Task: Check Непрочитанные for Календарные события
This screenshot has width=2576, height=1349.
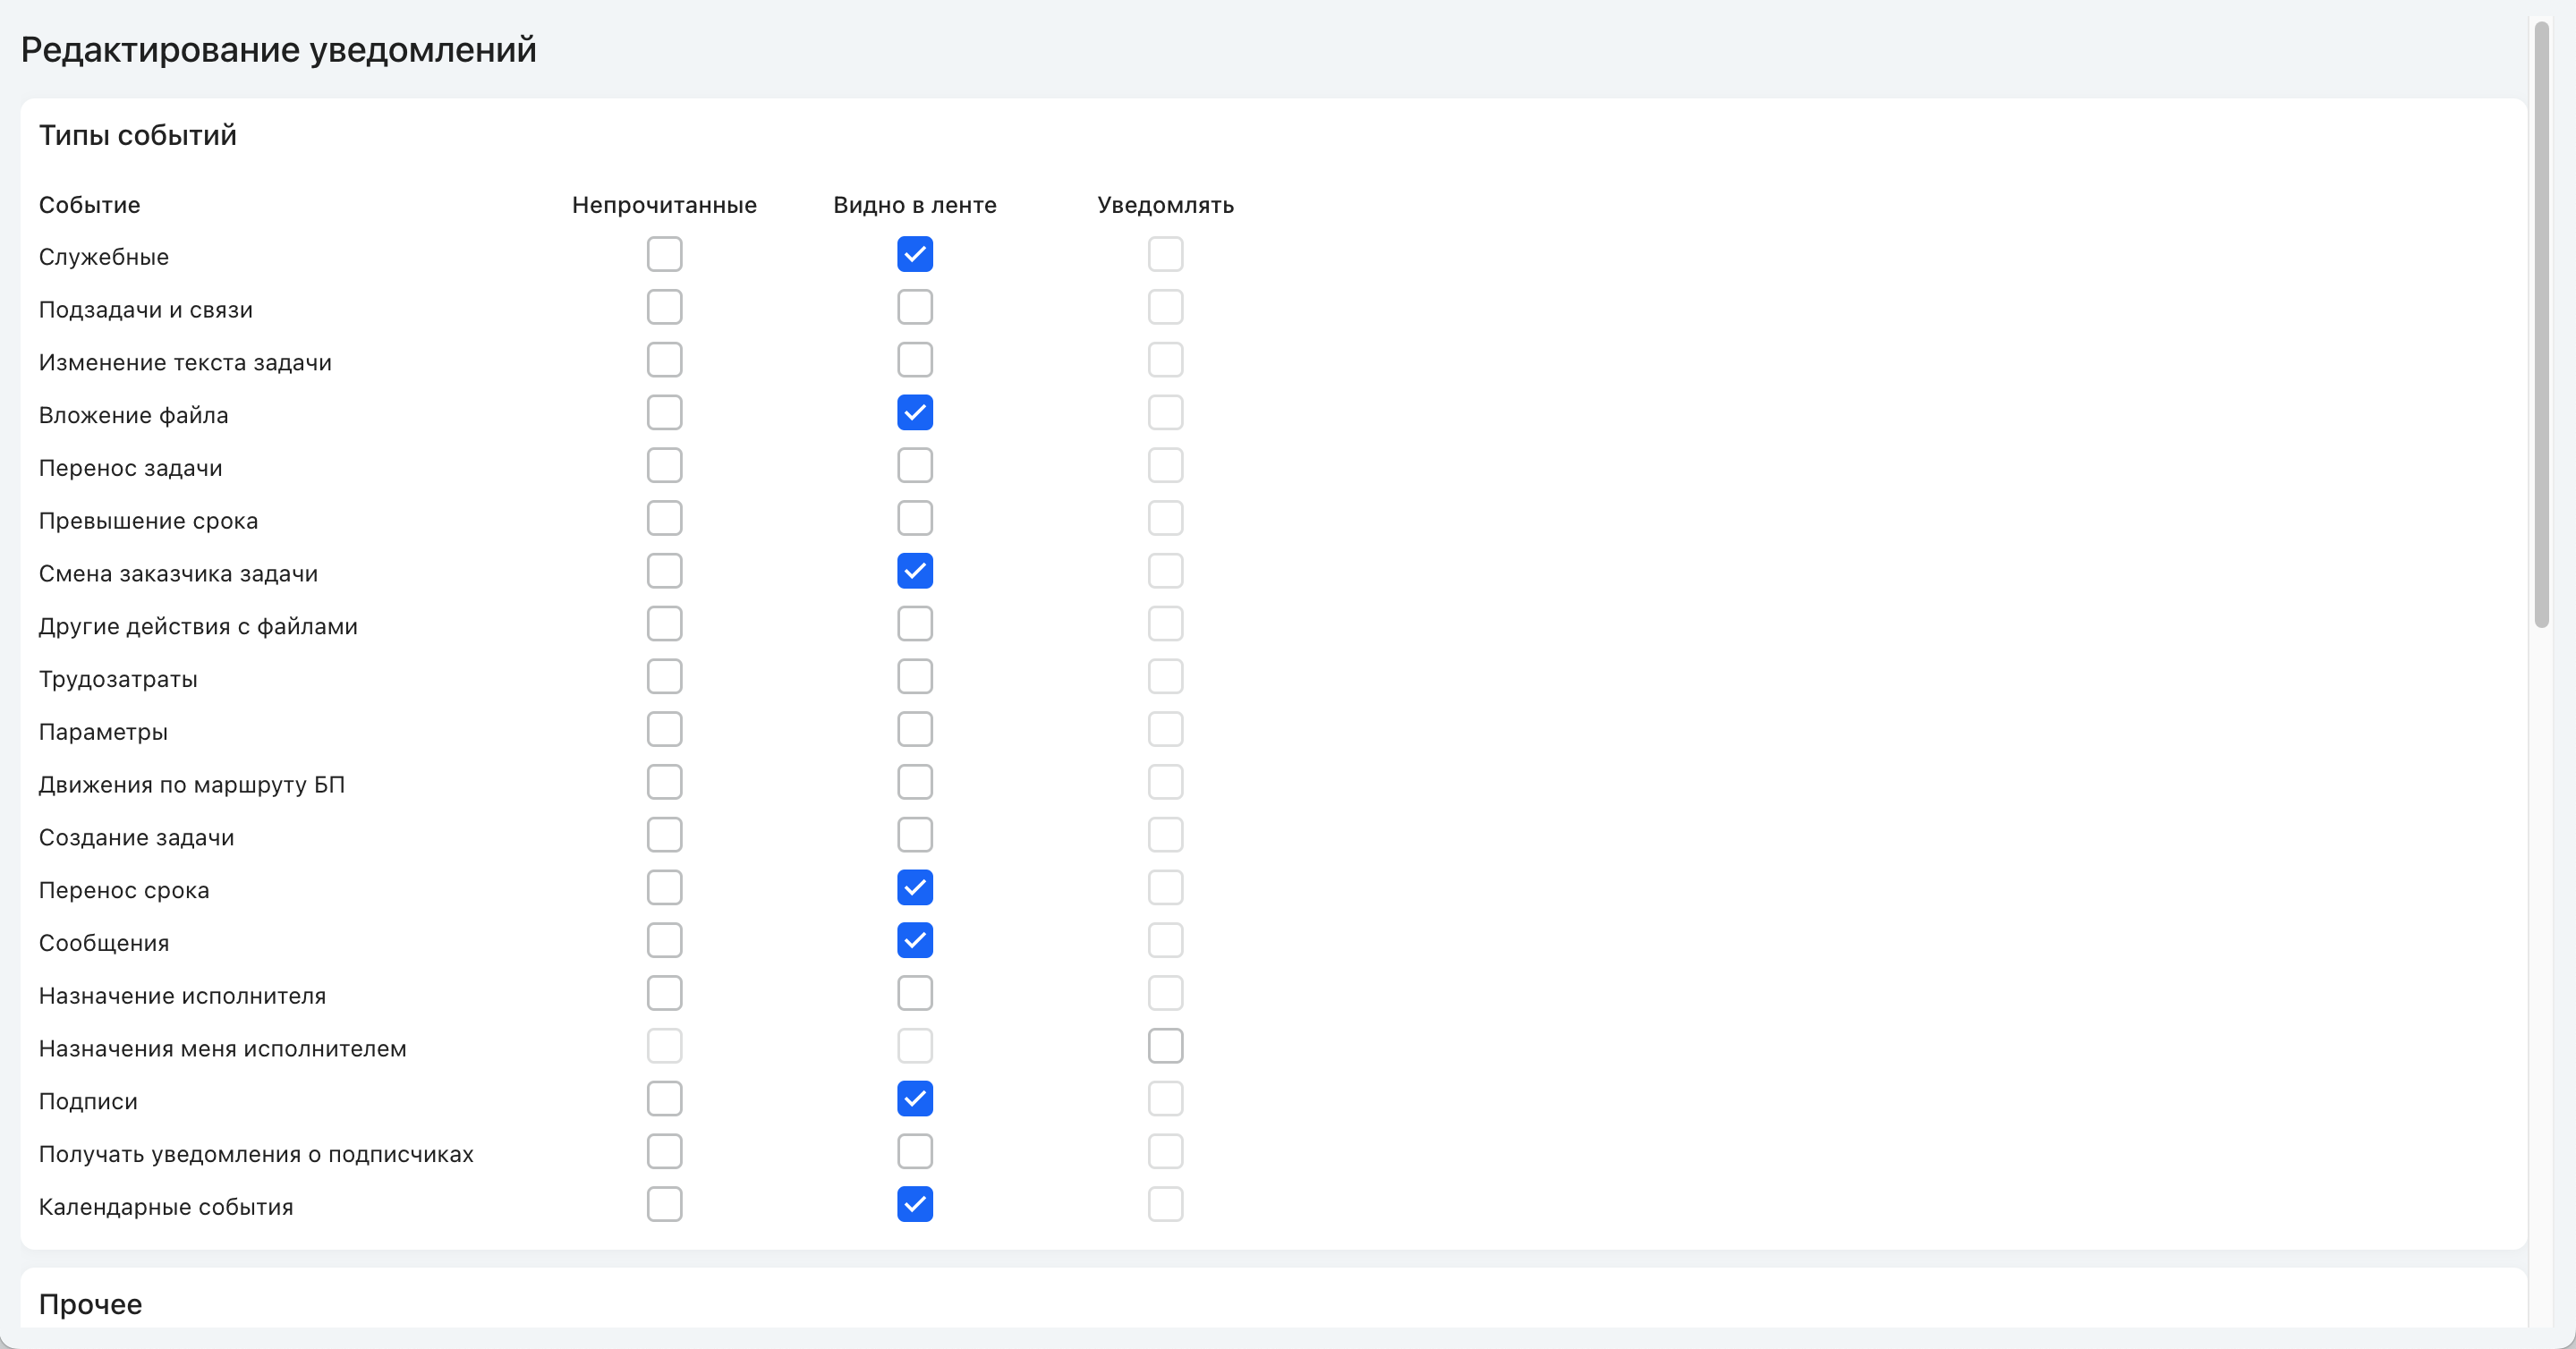Action: [664, 1204]
